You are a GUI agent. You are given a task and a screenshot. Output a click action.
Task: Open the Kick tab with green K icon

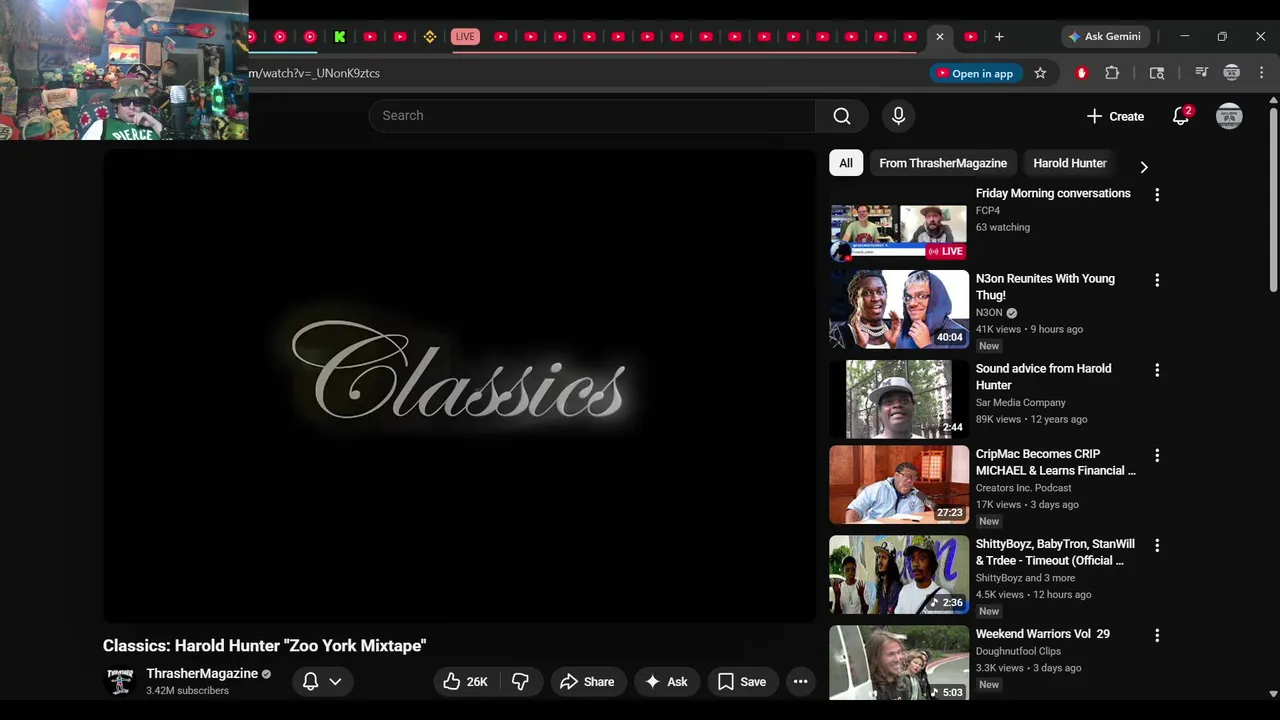click(x=340, y=37)
